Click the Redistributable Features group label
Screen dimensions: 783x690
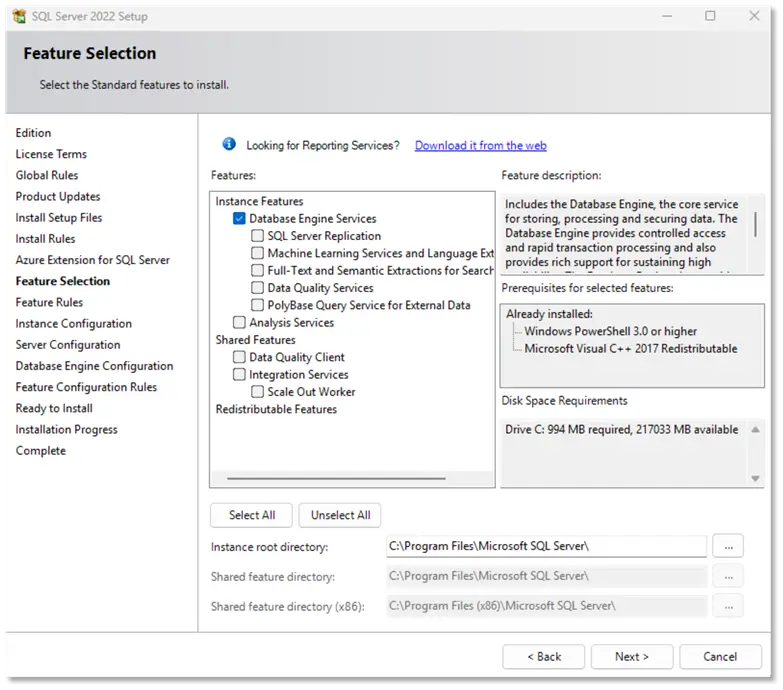tap(276, 409)
